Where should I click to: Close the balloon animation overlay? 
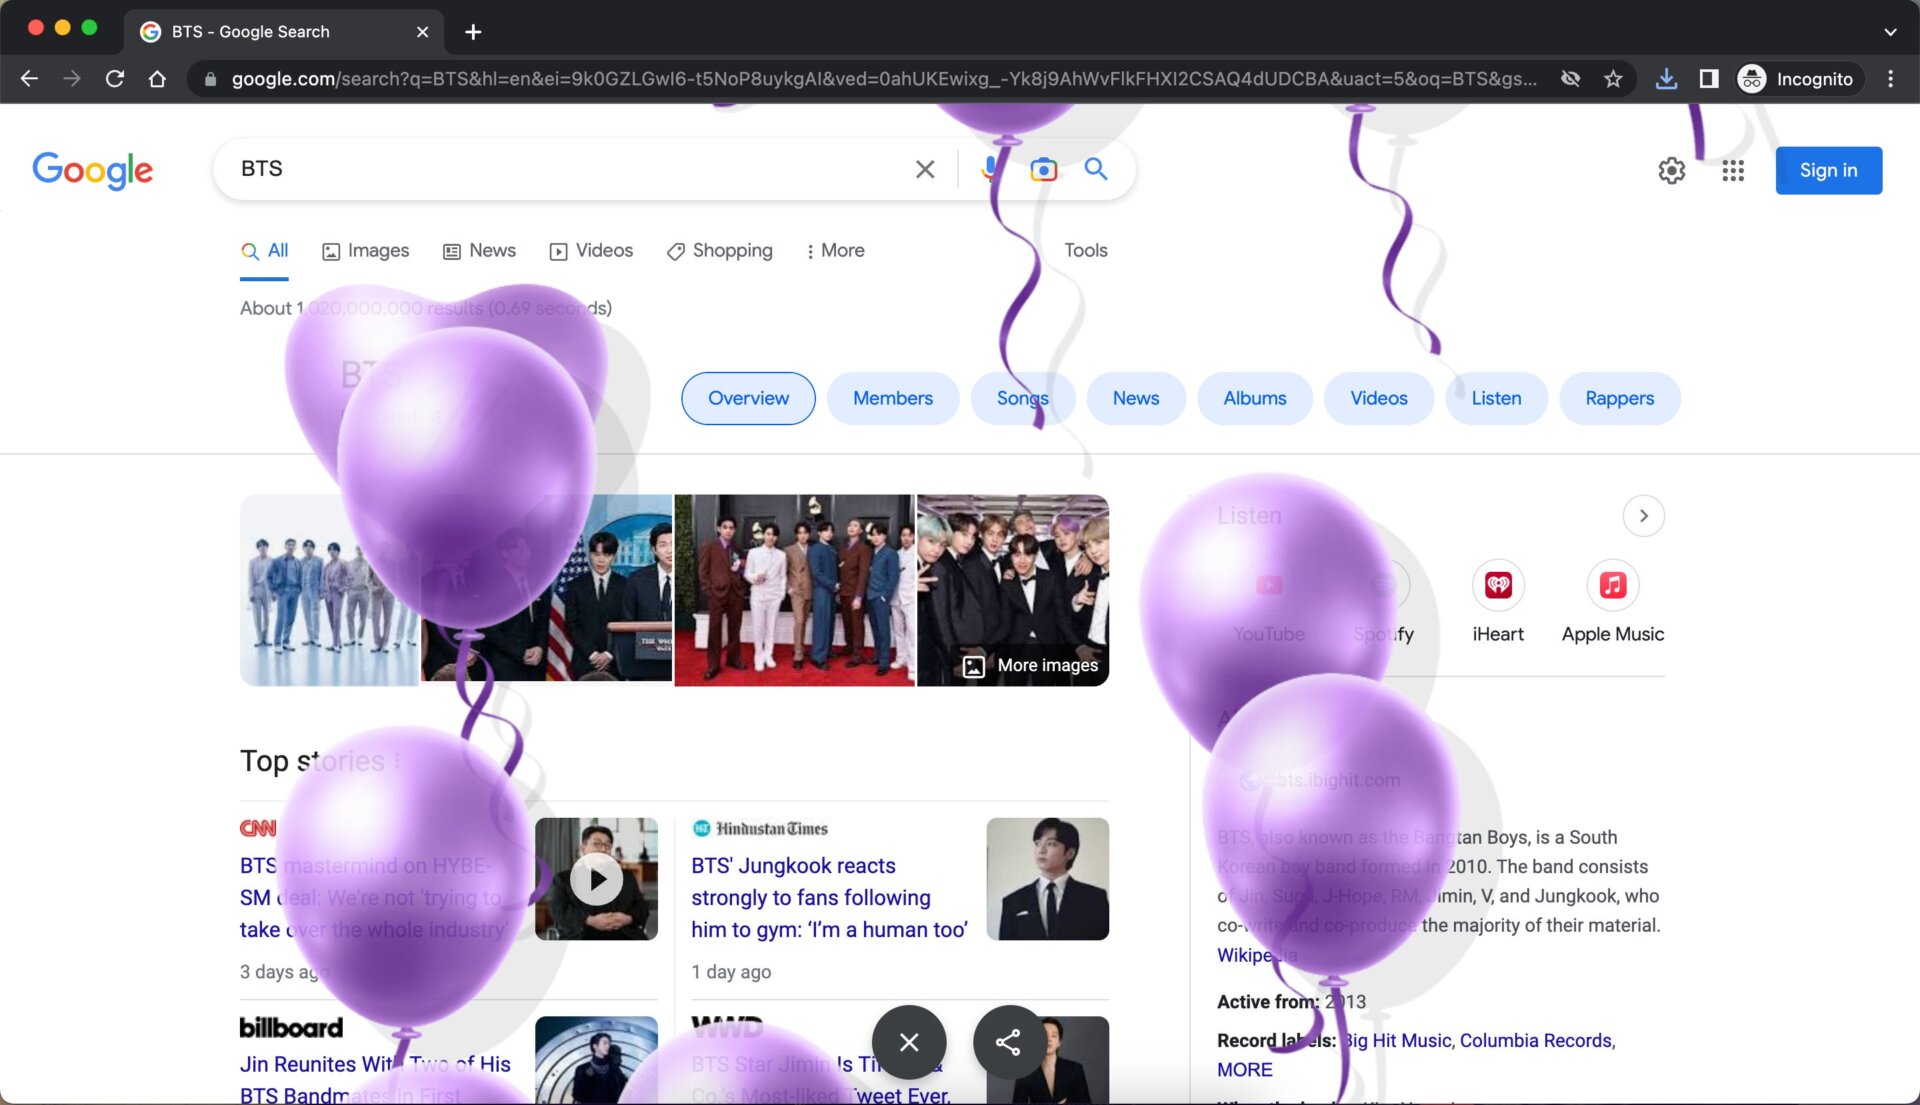coord(908,1042)
